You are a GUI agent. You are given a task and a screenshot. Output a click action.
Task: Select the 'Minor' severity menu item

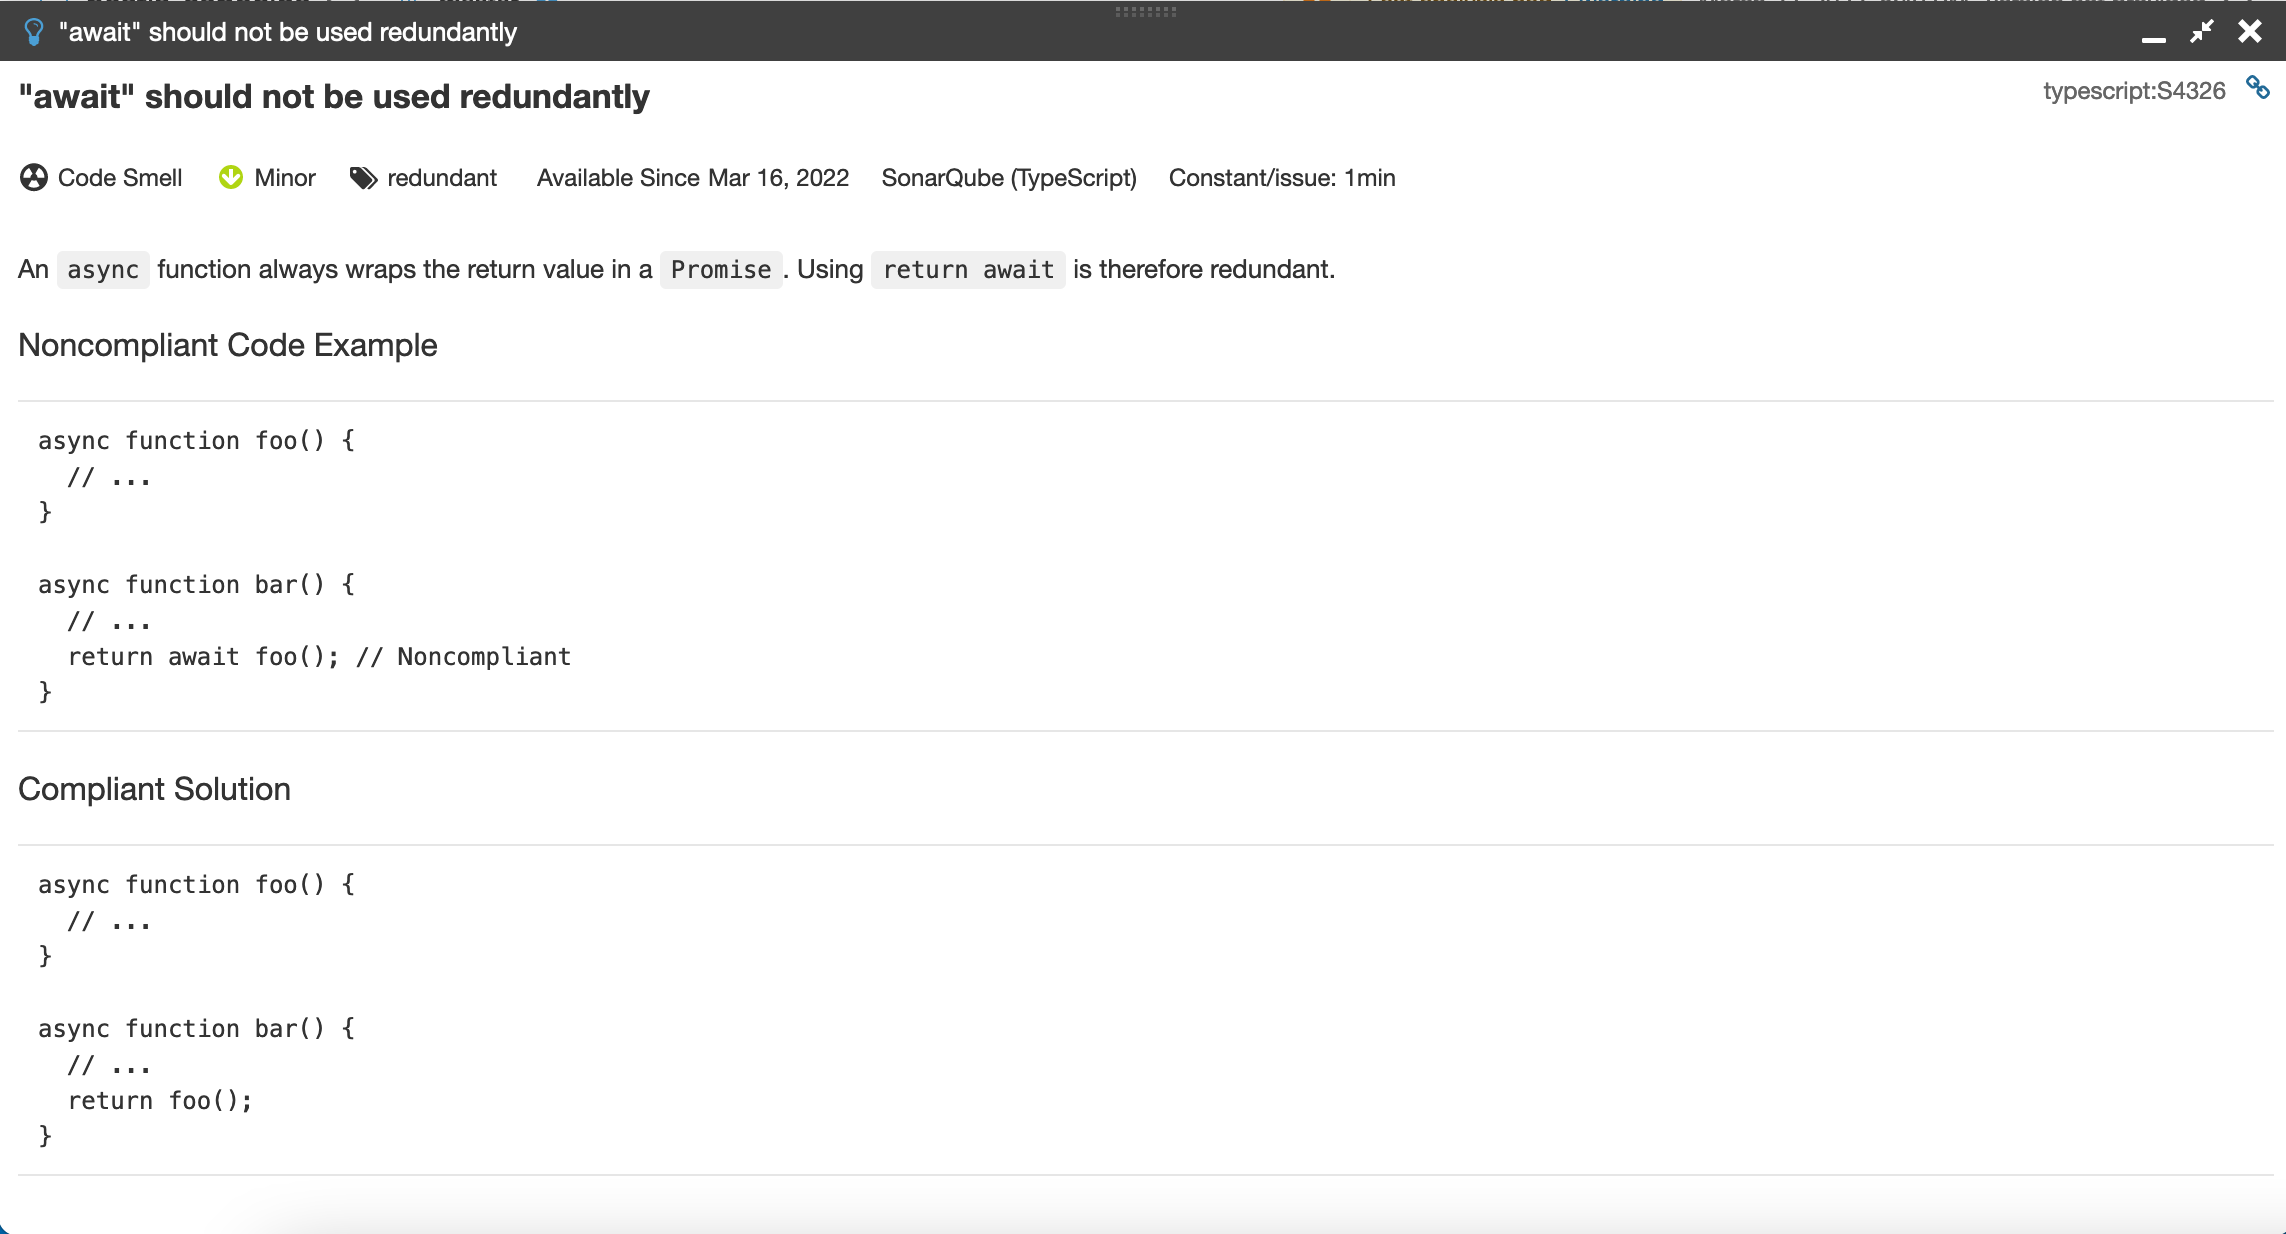(x=266, y=178)
